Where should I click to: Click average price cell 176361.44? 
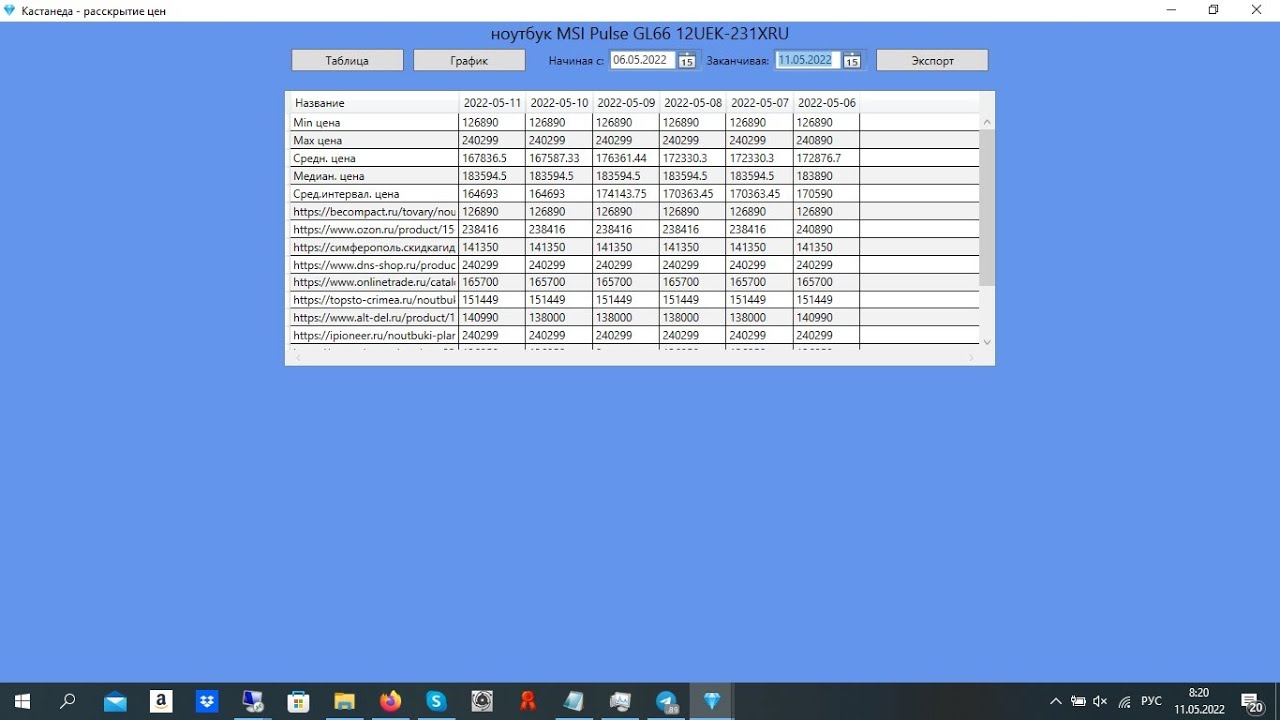[x=626, y=159]
